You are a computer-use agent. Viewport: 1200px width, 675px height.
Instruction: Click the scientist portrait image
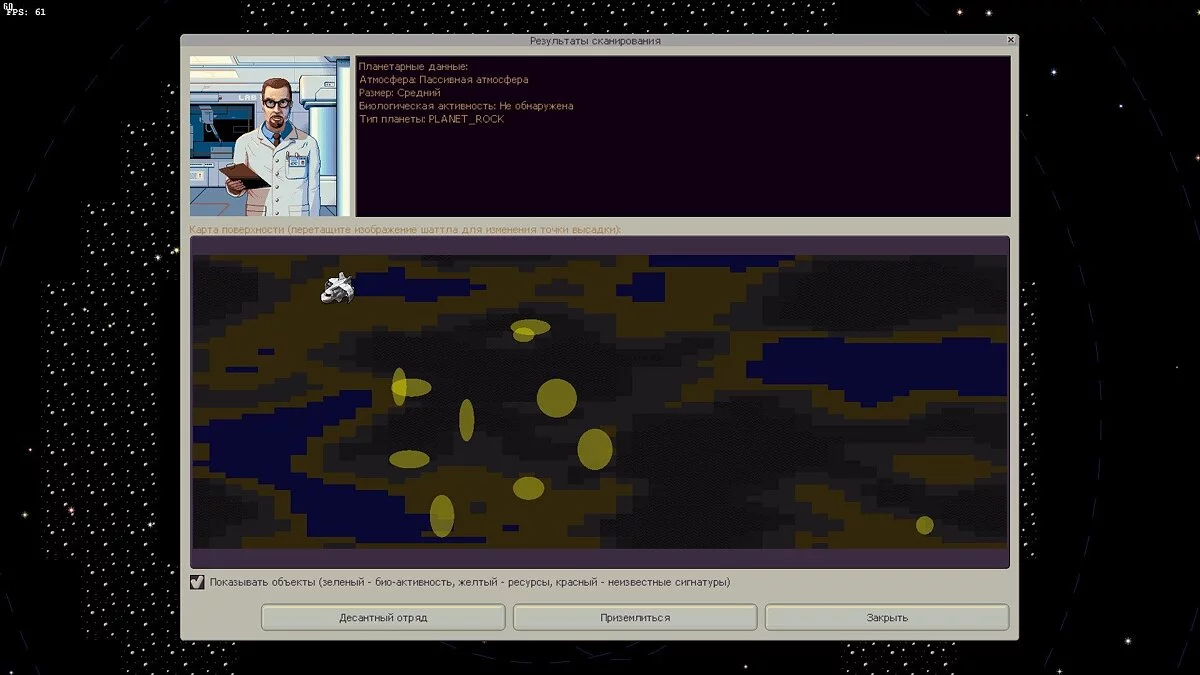[x=270, y=136]
